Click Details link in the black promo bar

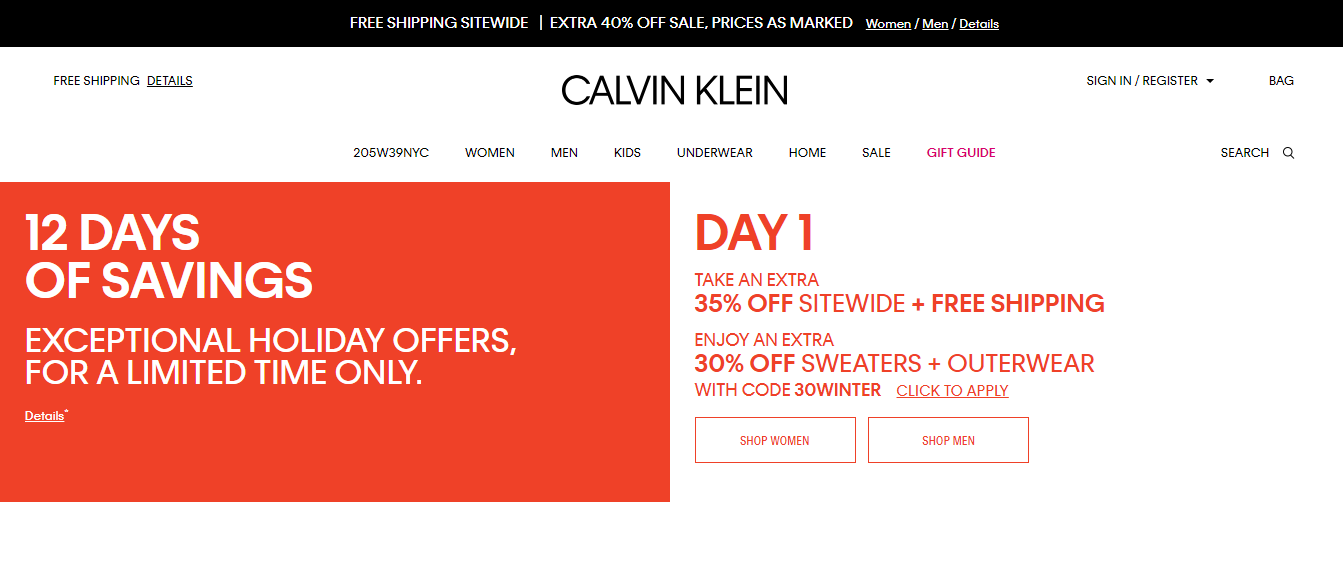(979, 24)
